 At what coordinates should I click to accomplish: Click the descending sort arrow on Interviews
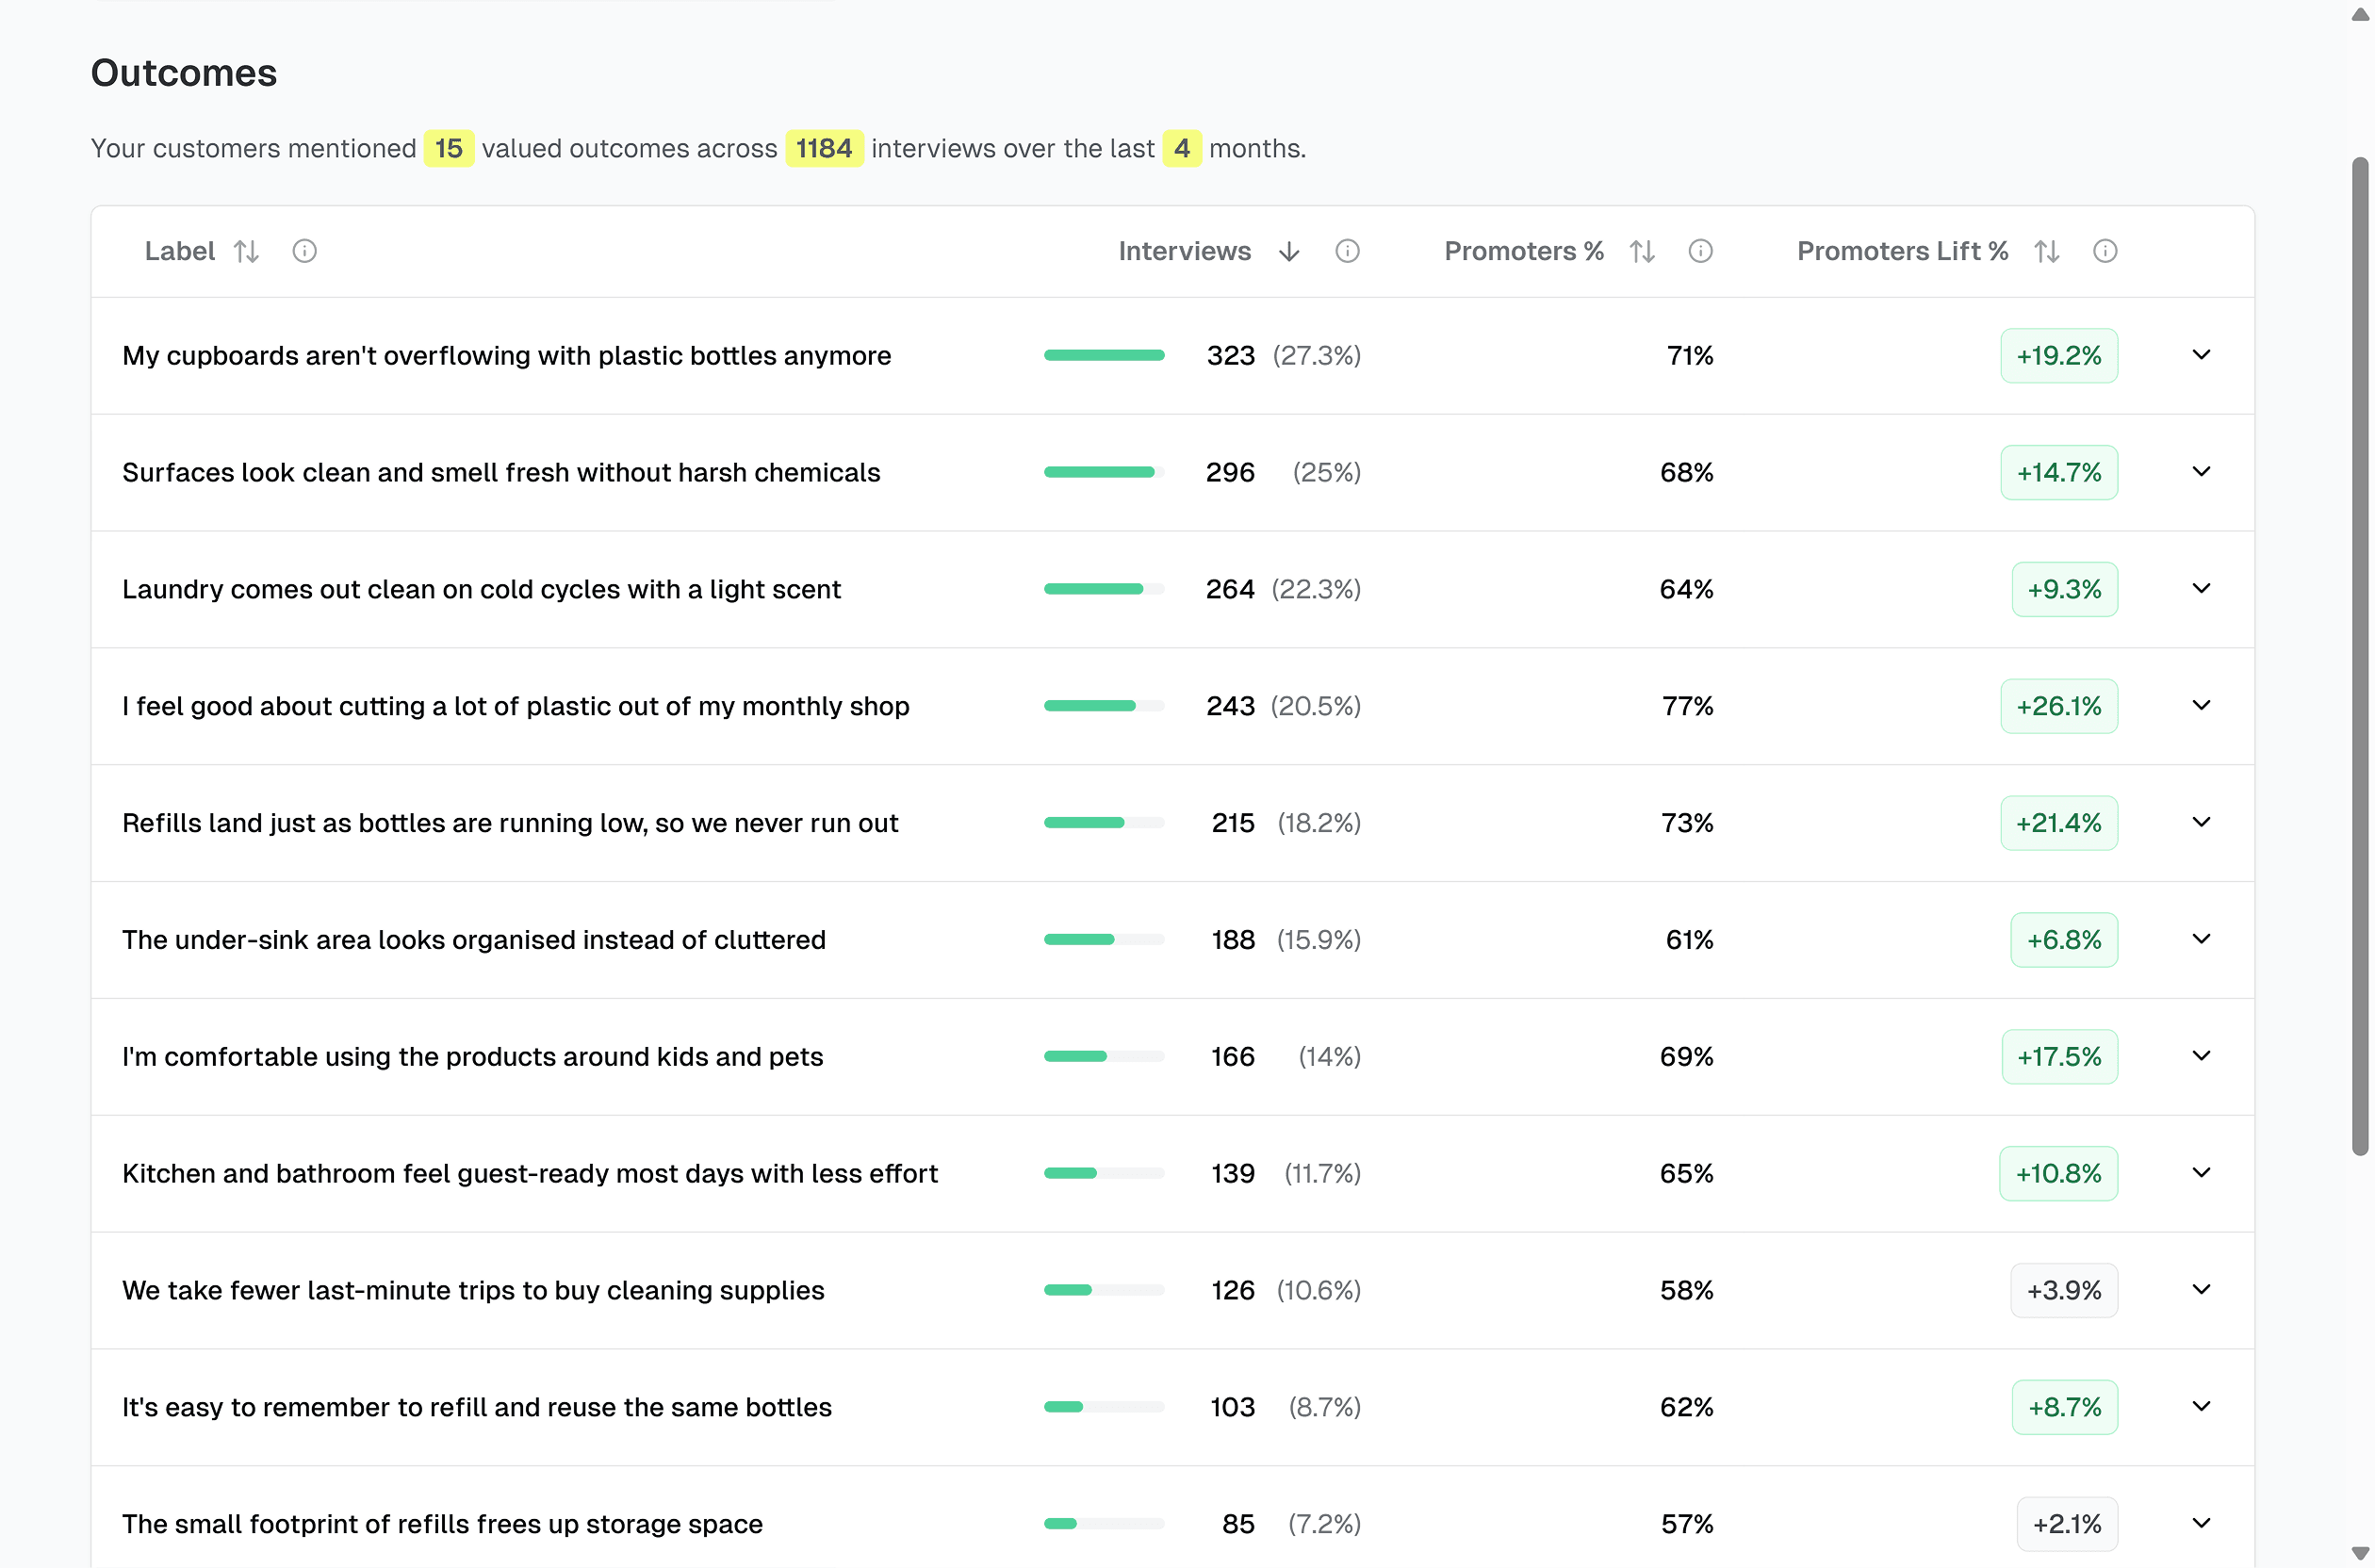(x=1288, y=251)
